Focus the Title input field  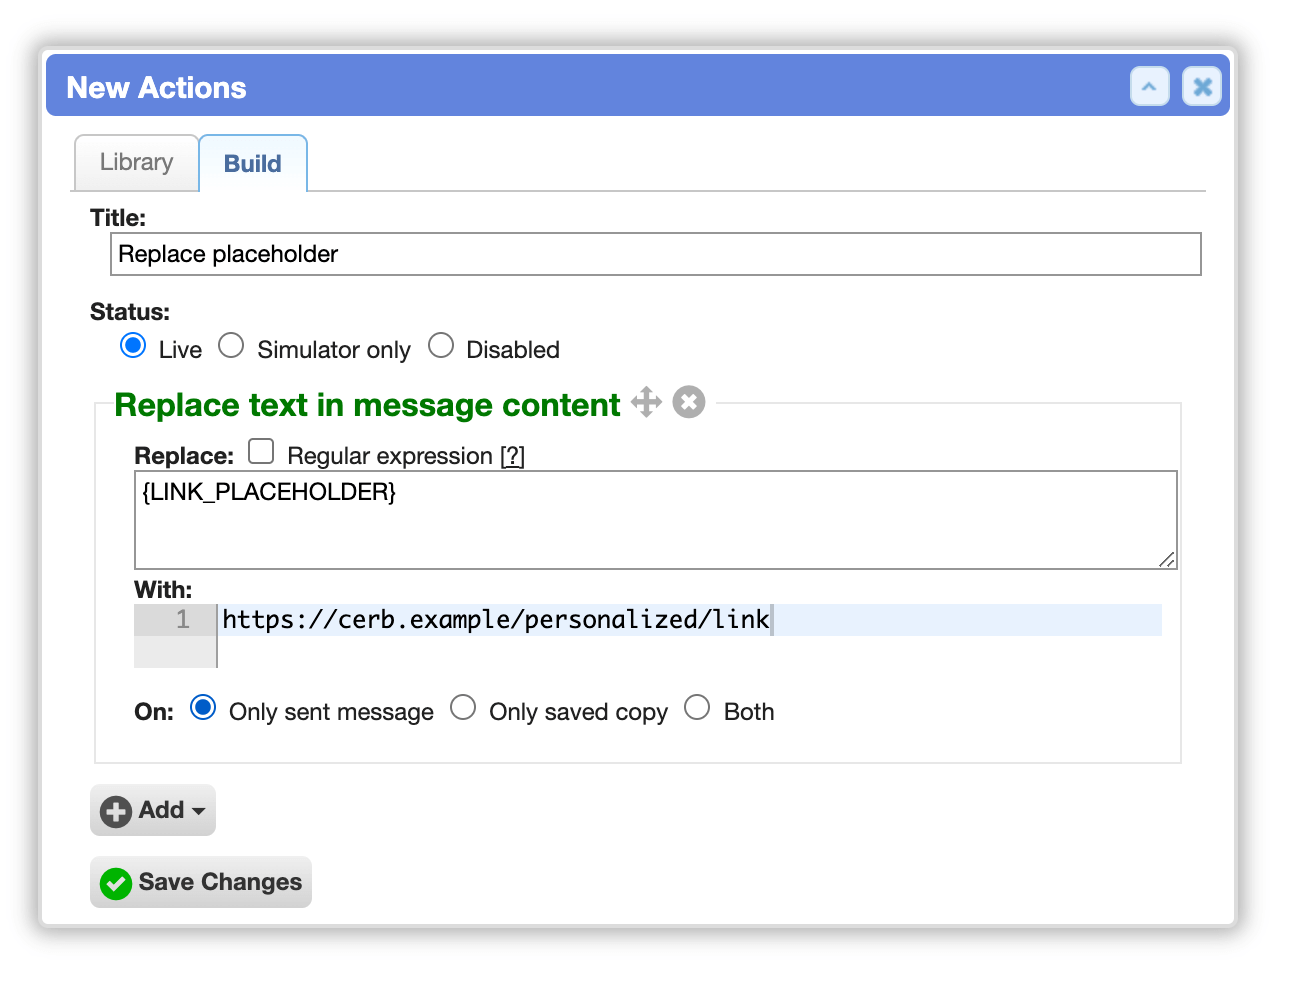click(x=656, y=254)
